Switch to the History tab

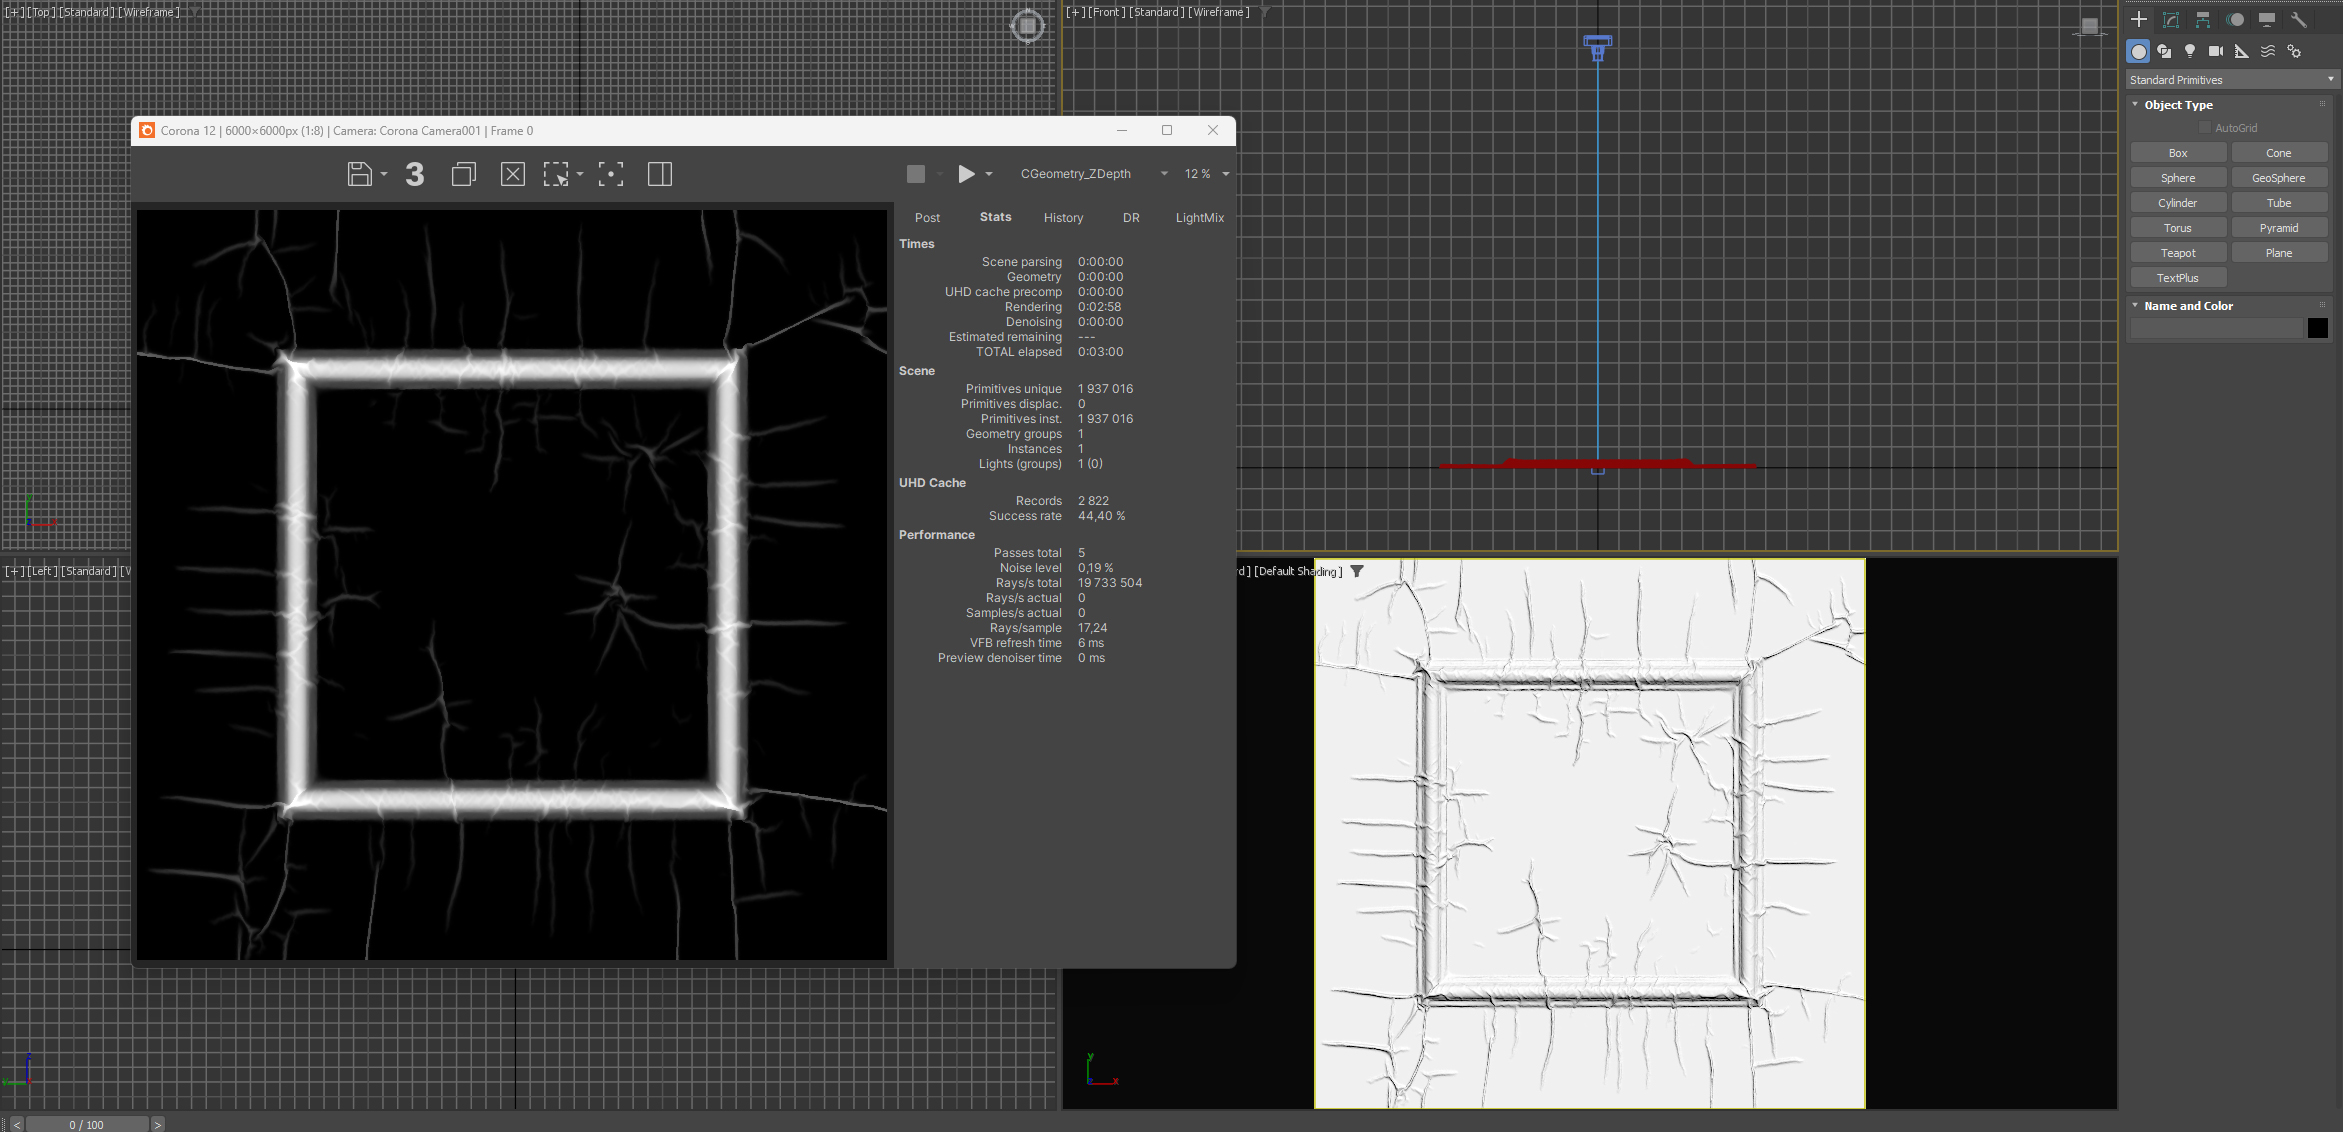click(x=1063, y=218)
